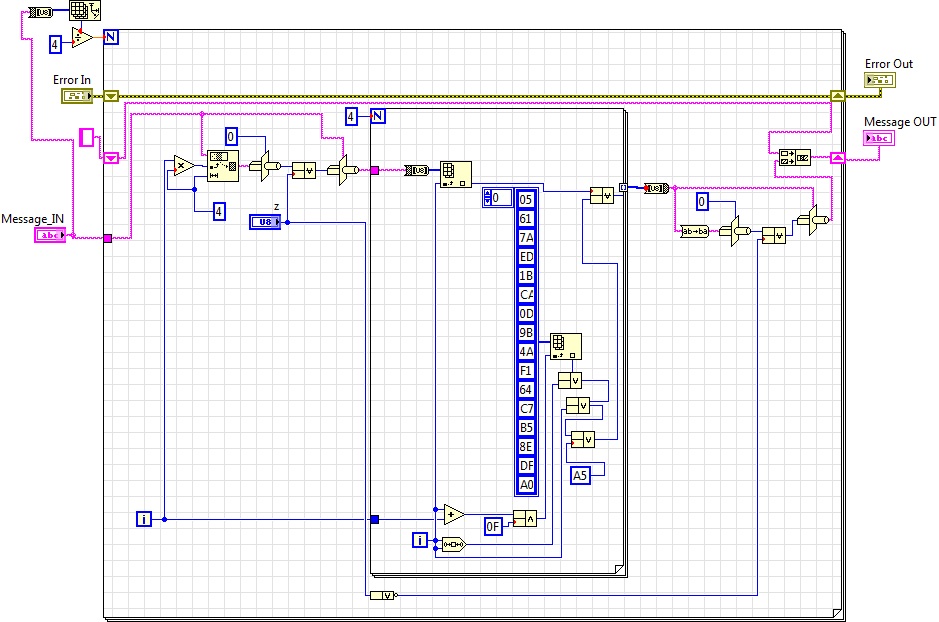Select the Add function triangle node
The height and width of the screenshot is (622, 939).
[454, 514]
